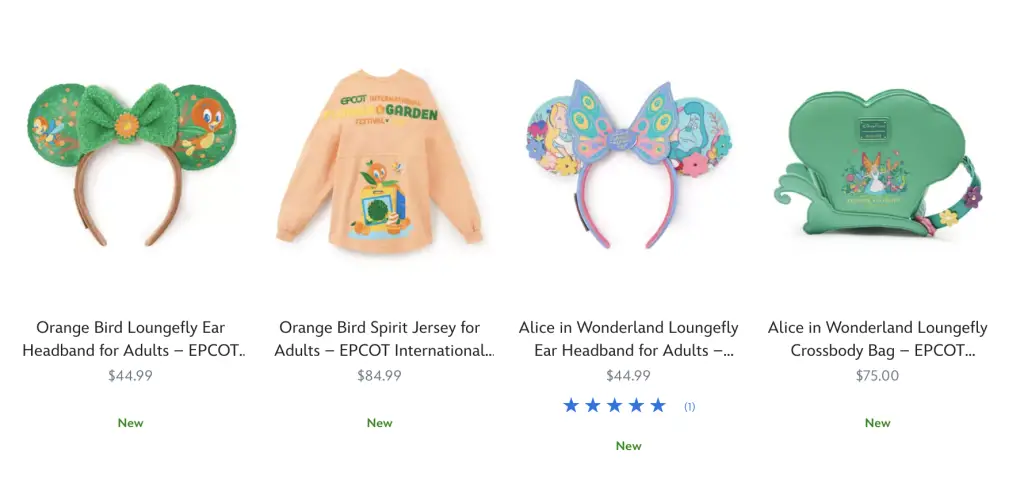The image size is (1024, 484).
Task: Open the butterfly bow Alice headband image
Action: coord(628,164)
